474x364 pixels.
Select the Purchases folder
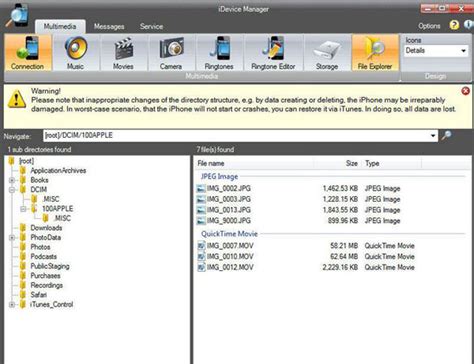[x=45, y=276]
